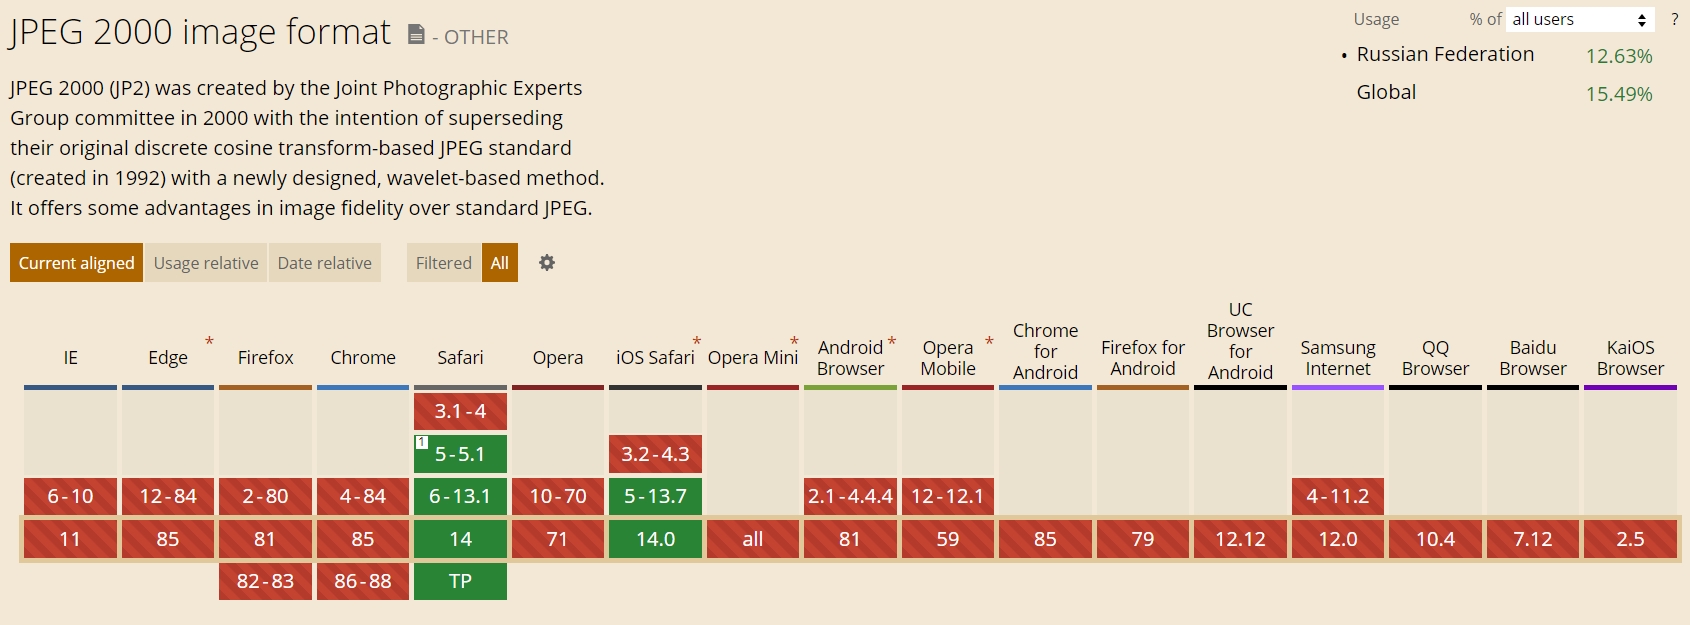Image resolution: width=1690 pixels, height=625 pixels.
Task: Click the OTHER category link
Action: tap(476, 37)
